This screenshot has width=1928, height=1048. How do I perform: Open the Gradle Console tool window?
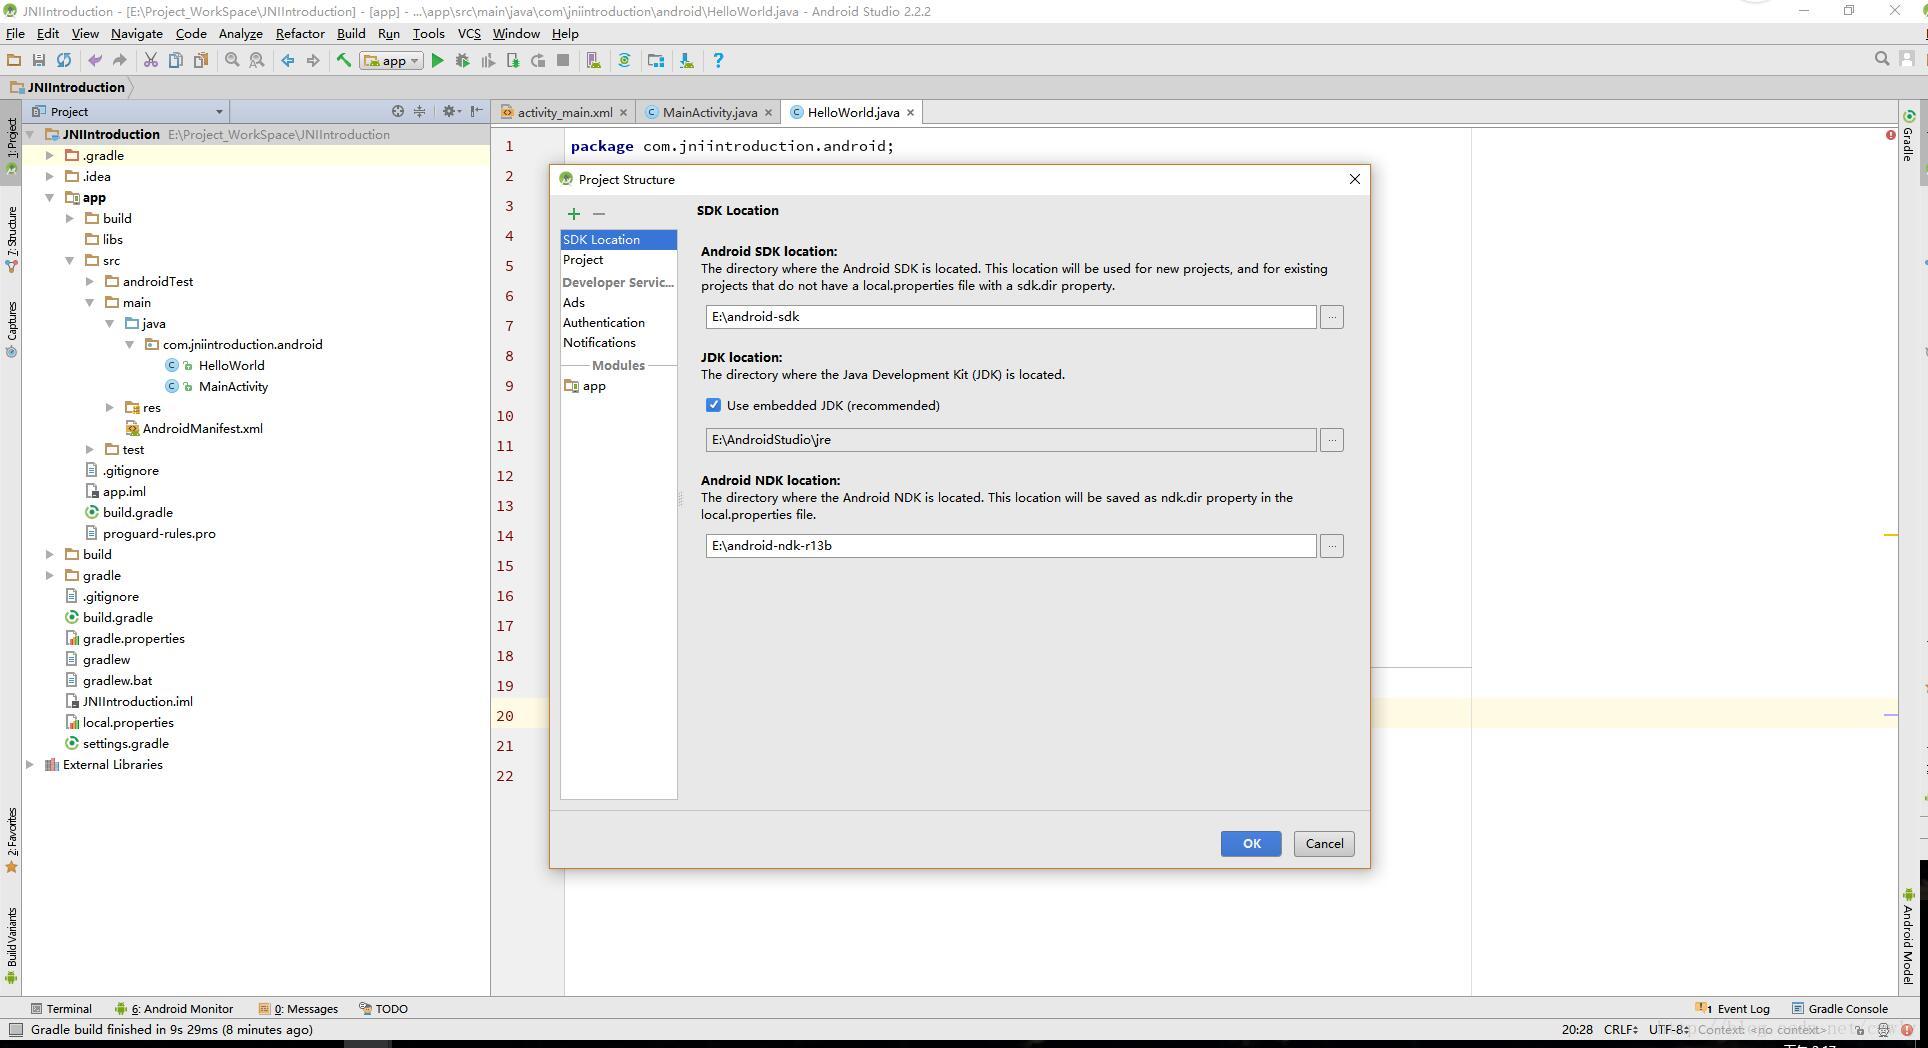pos(1839,1009)
